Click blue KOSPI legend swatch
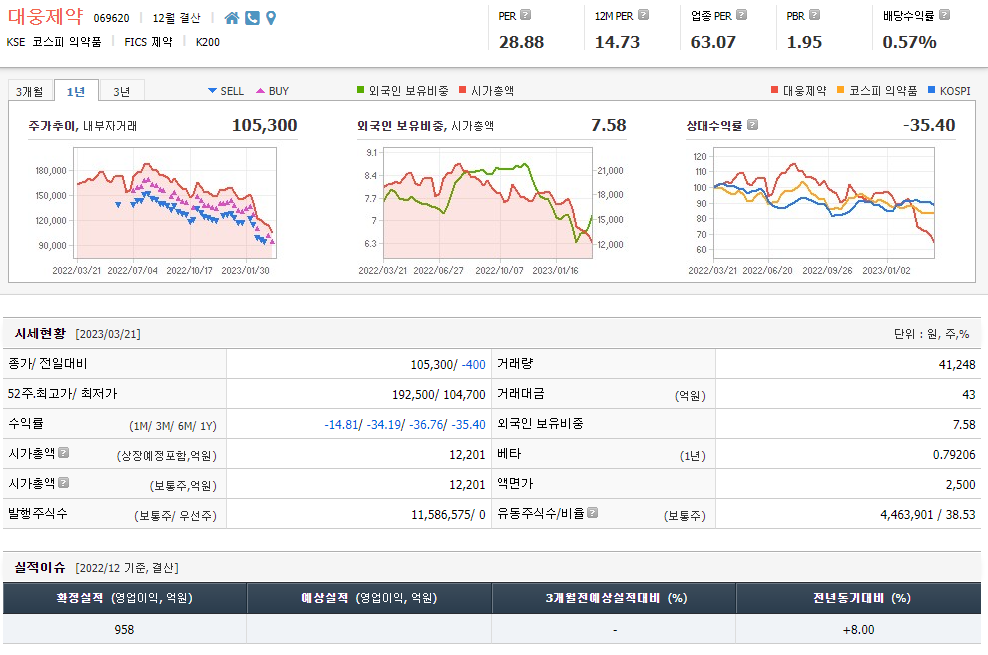Screen dimensions: 988x655 click(931, 90)
